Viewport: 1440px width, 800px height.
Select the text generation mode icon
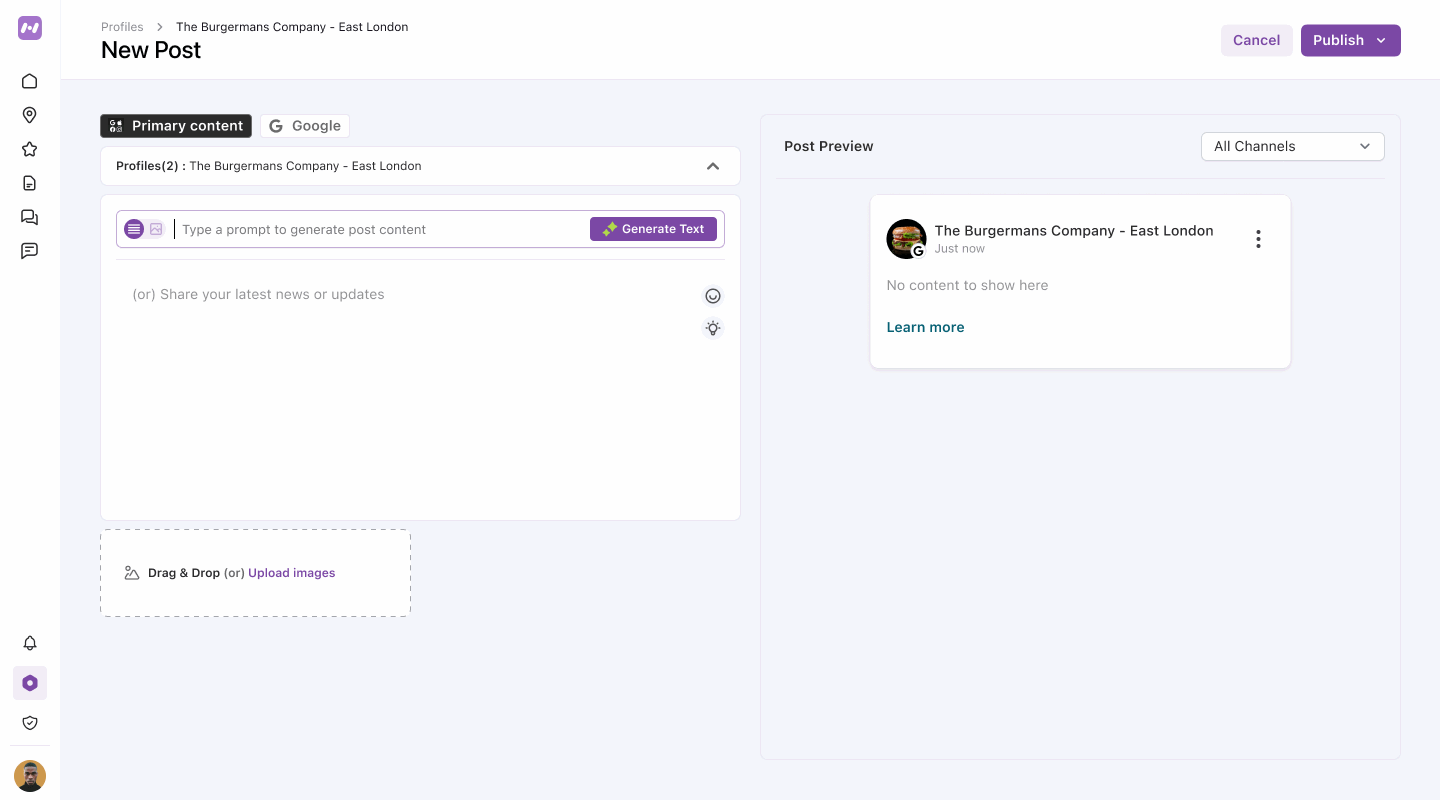tap(134, 229)
